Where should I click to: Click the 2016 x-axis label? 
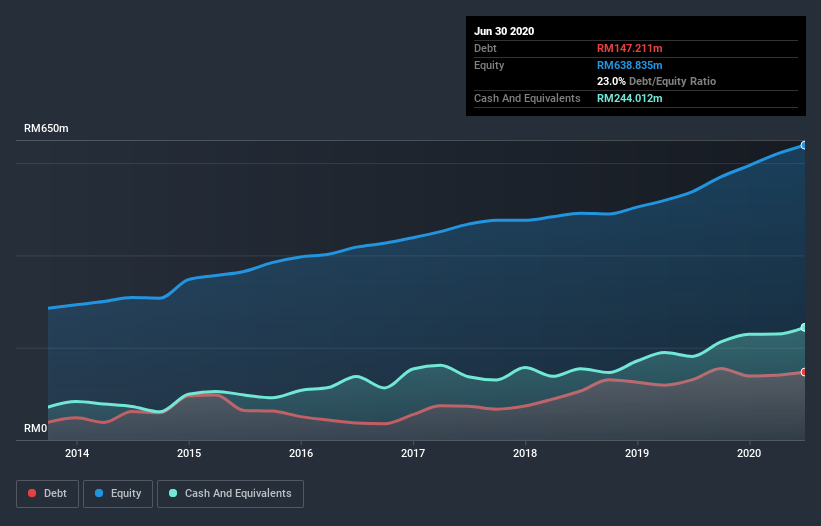coord(301,454)
